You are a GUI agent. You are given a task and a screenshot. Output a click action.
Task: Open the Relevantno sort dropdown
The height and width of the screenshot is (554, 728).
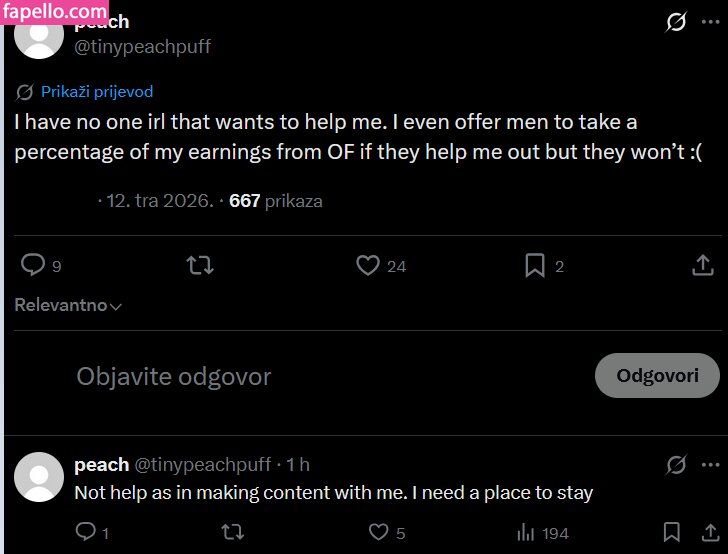(x=68, y=305)
